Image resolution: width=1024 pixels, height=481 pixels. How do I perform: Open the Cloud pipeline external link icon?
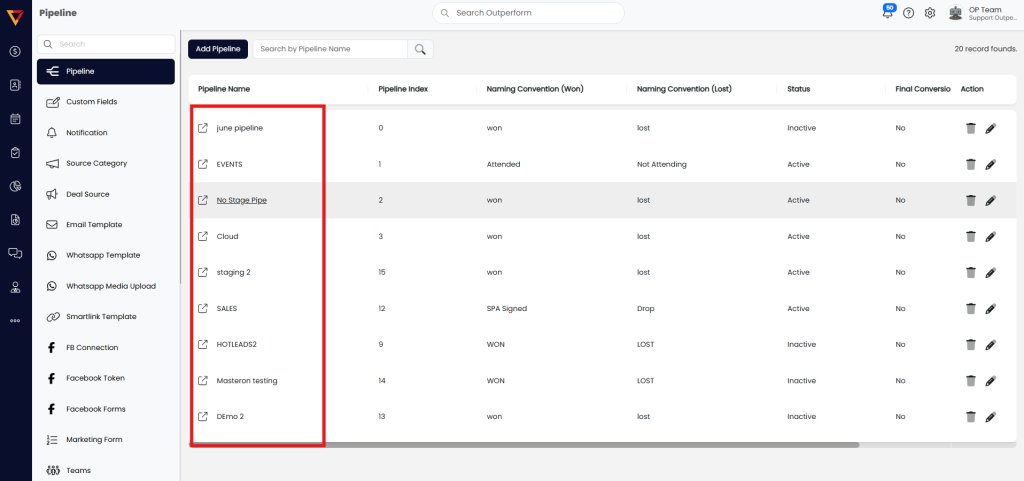click(203, 236)
